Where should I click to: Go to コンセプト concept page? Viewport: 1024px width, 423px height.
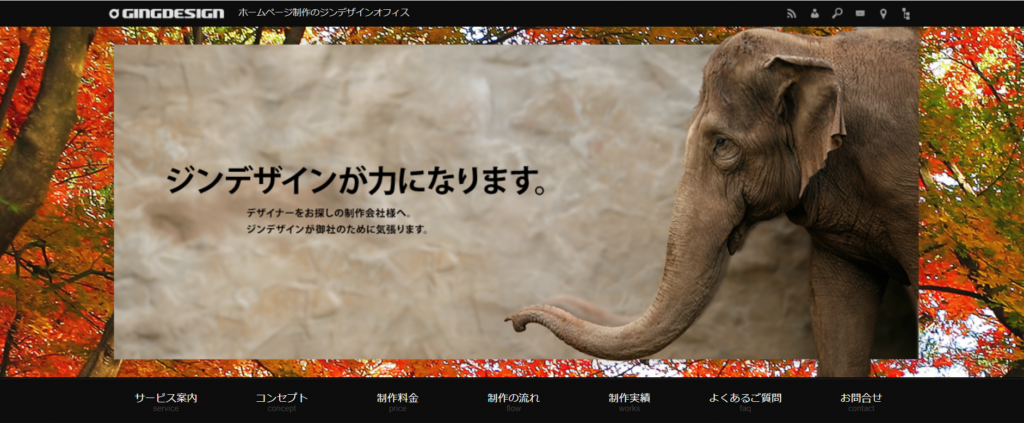281,402
